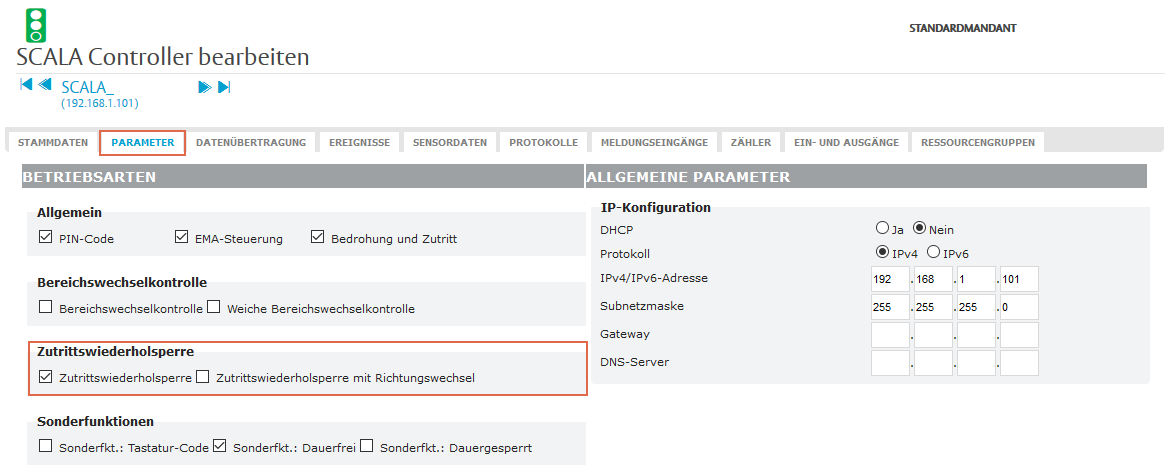Select the Meldungseingänge tab
1165x473 pixels.
[x=654, y=143]
